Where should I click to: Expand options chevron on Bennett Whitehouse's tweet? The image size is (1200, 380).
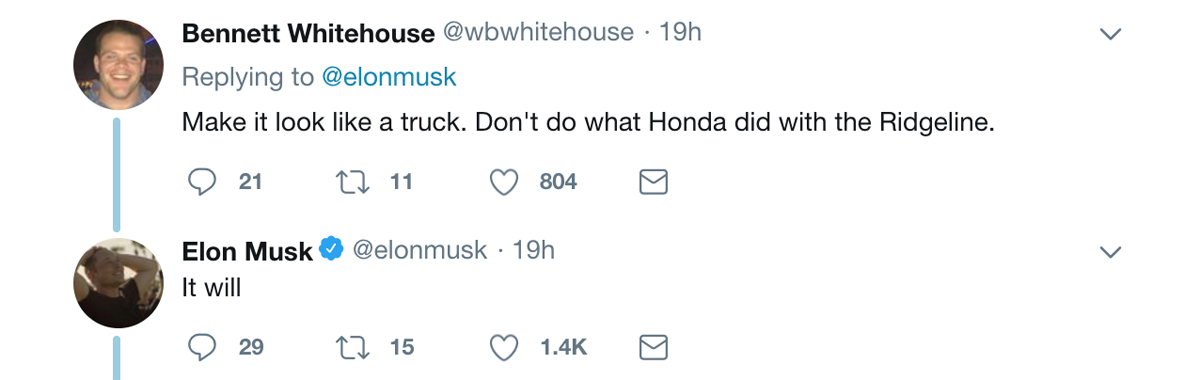1110,34
